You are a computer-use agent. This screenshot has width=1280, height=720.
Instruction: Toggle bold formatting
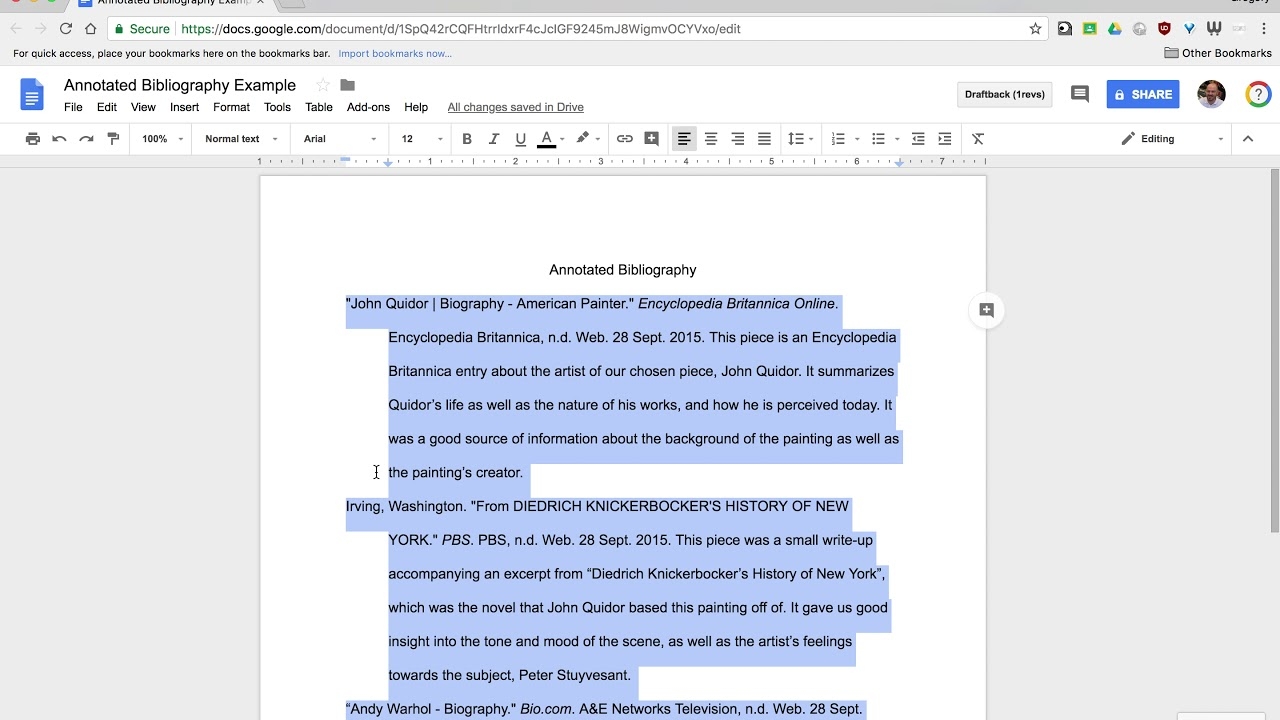(x=466, y=138)
